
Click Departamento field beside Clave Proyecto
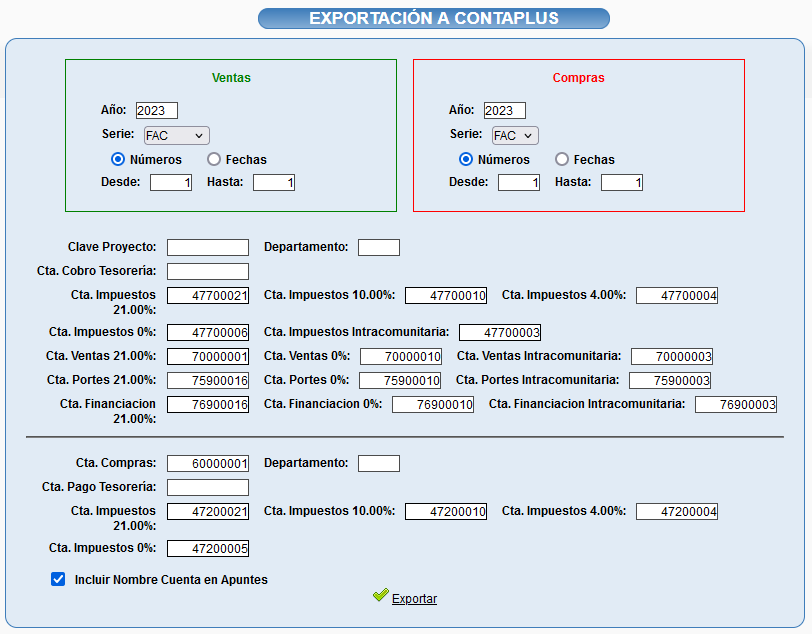click(379, 248)
